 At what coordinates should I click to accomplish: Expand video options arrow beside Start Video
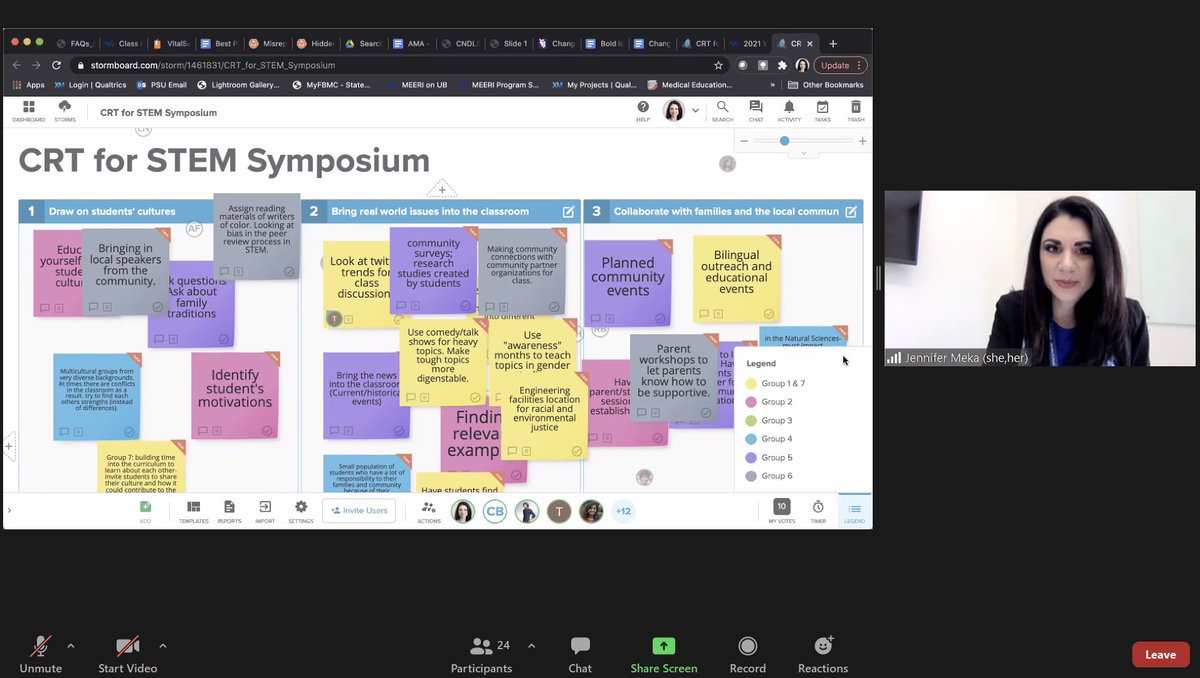point(163,644)
